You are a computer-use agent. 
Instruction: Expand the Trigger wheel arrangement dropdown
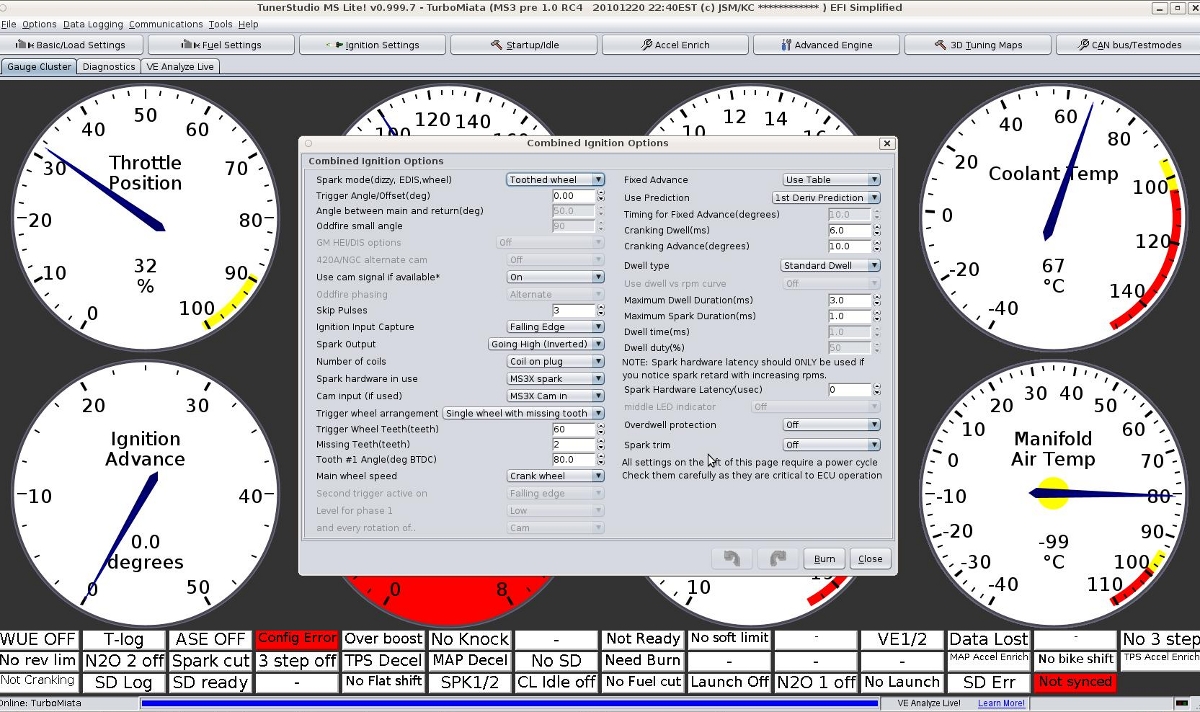click(x=523, y=413)
